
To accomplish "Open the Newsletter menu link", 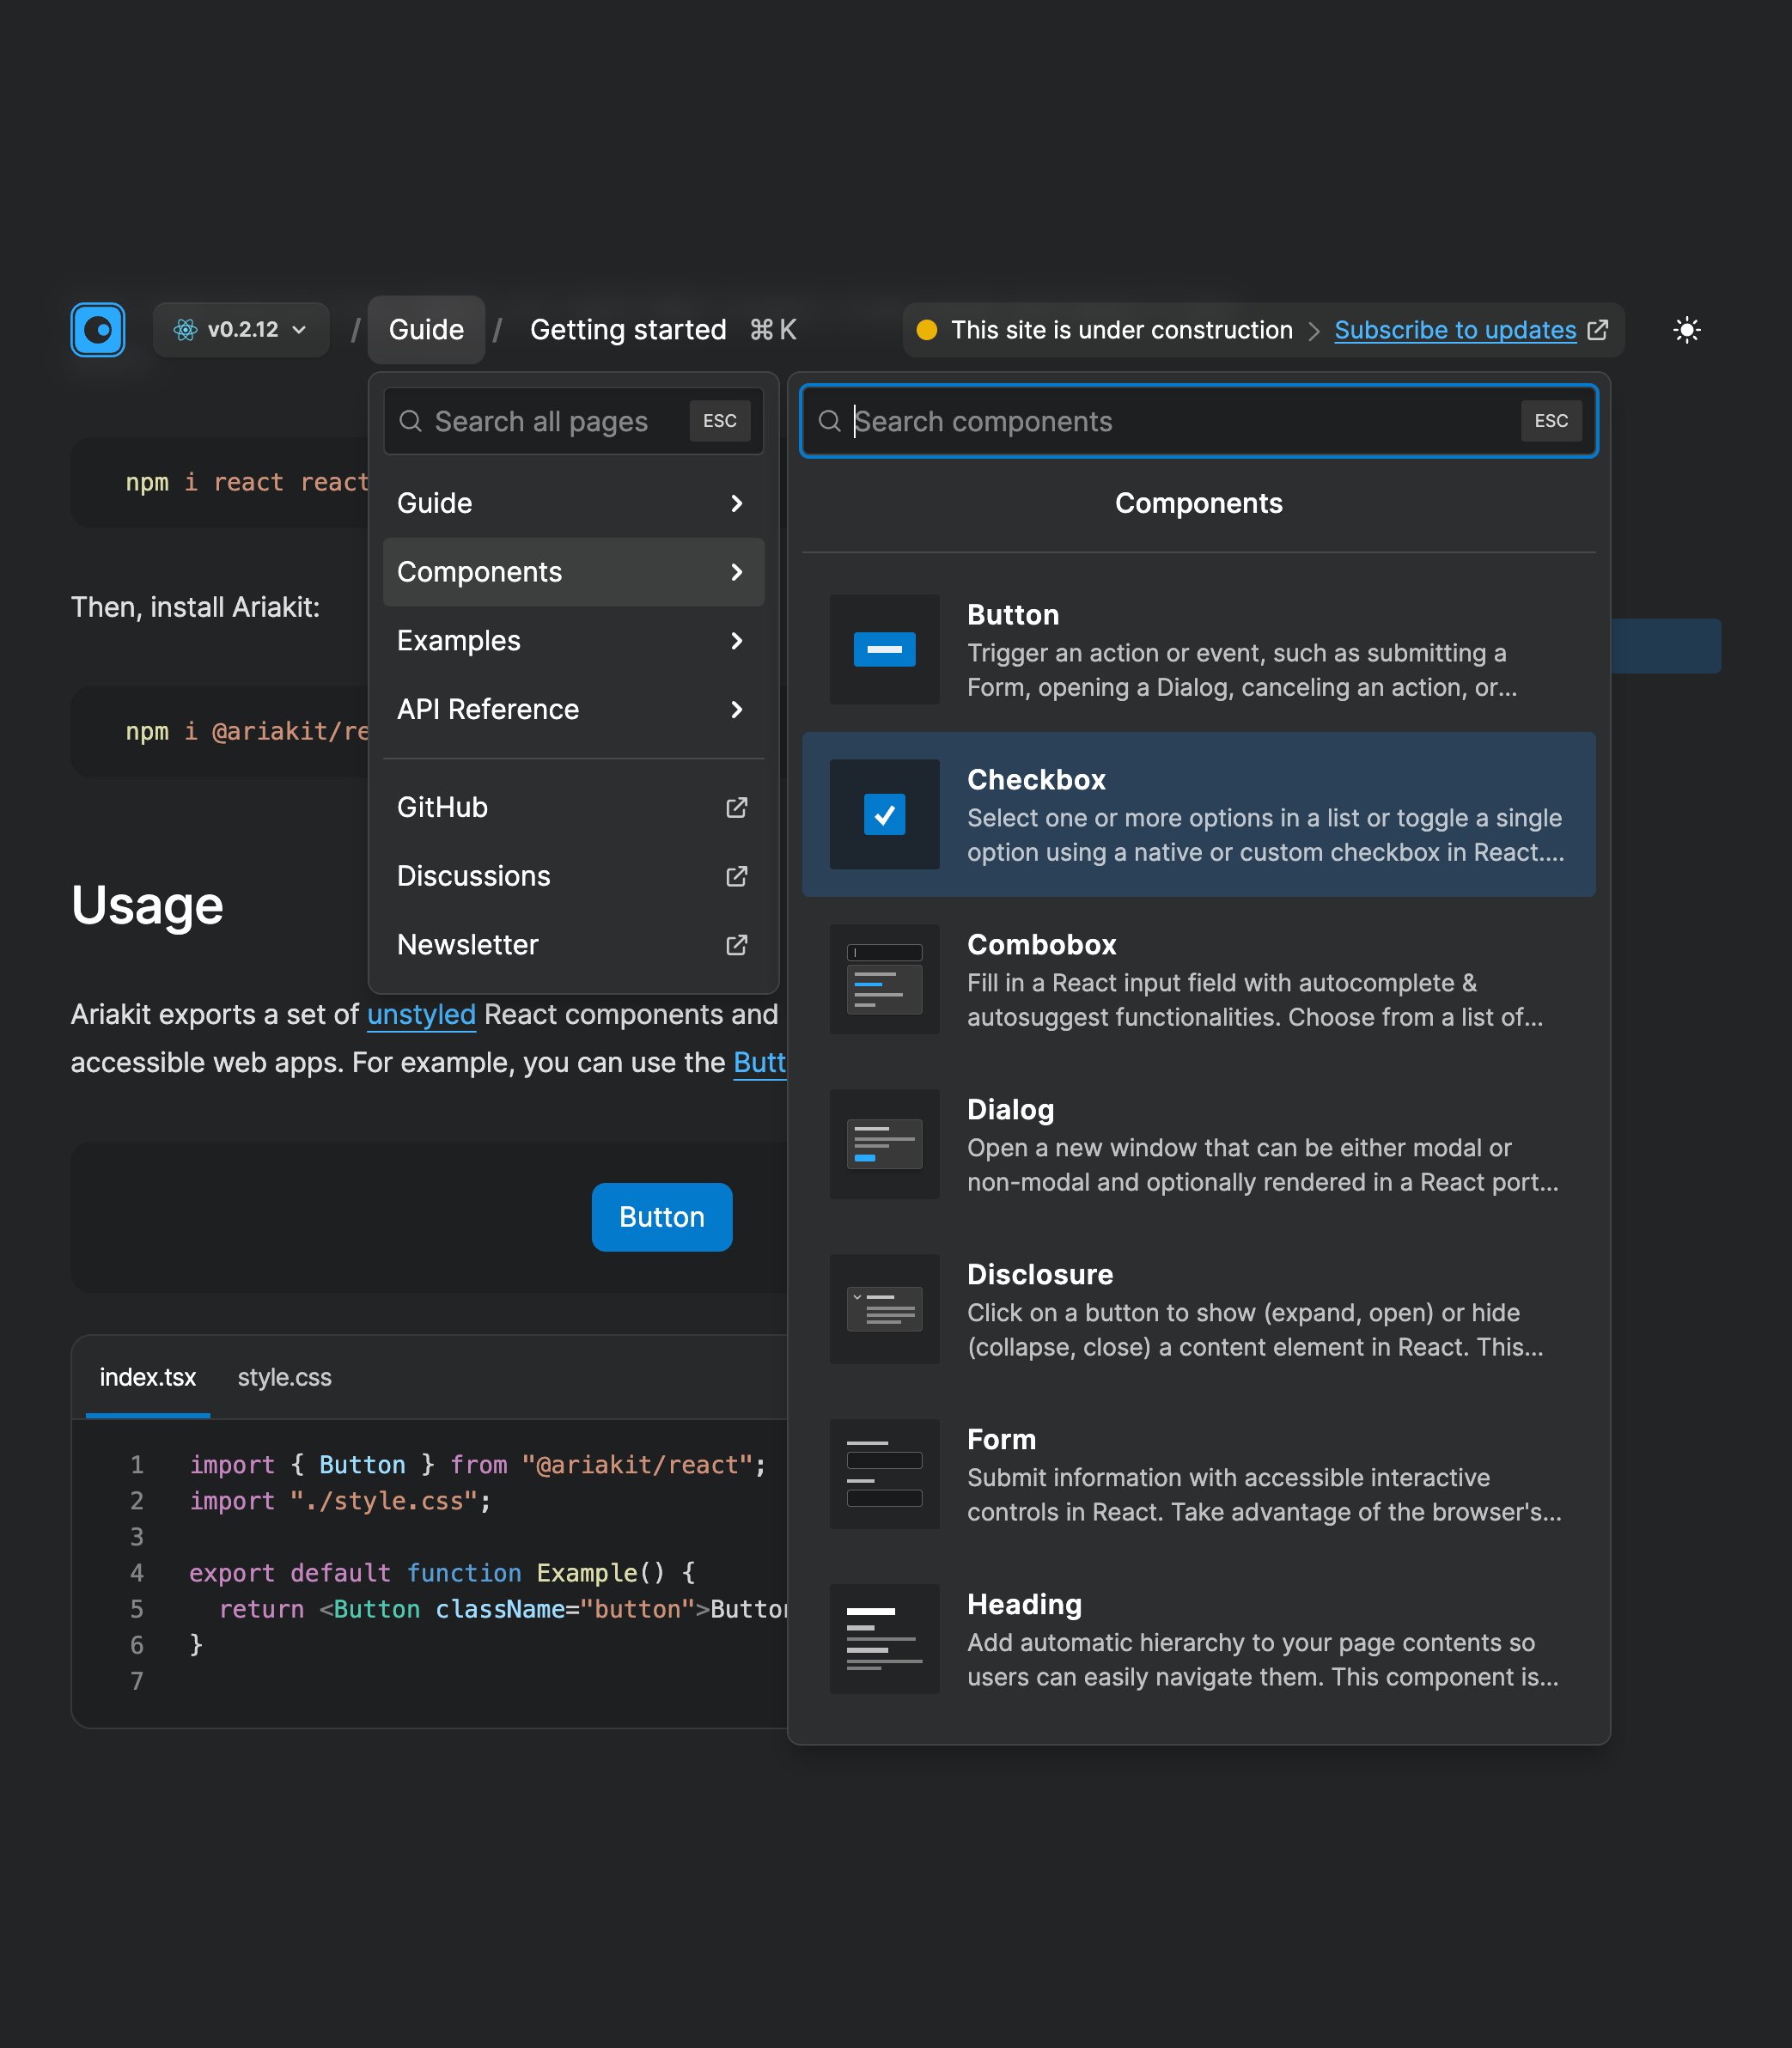I will [573, 946].
